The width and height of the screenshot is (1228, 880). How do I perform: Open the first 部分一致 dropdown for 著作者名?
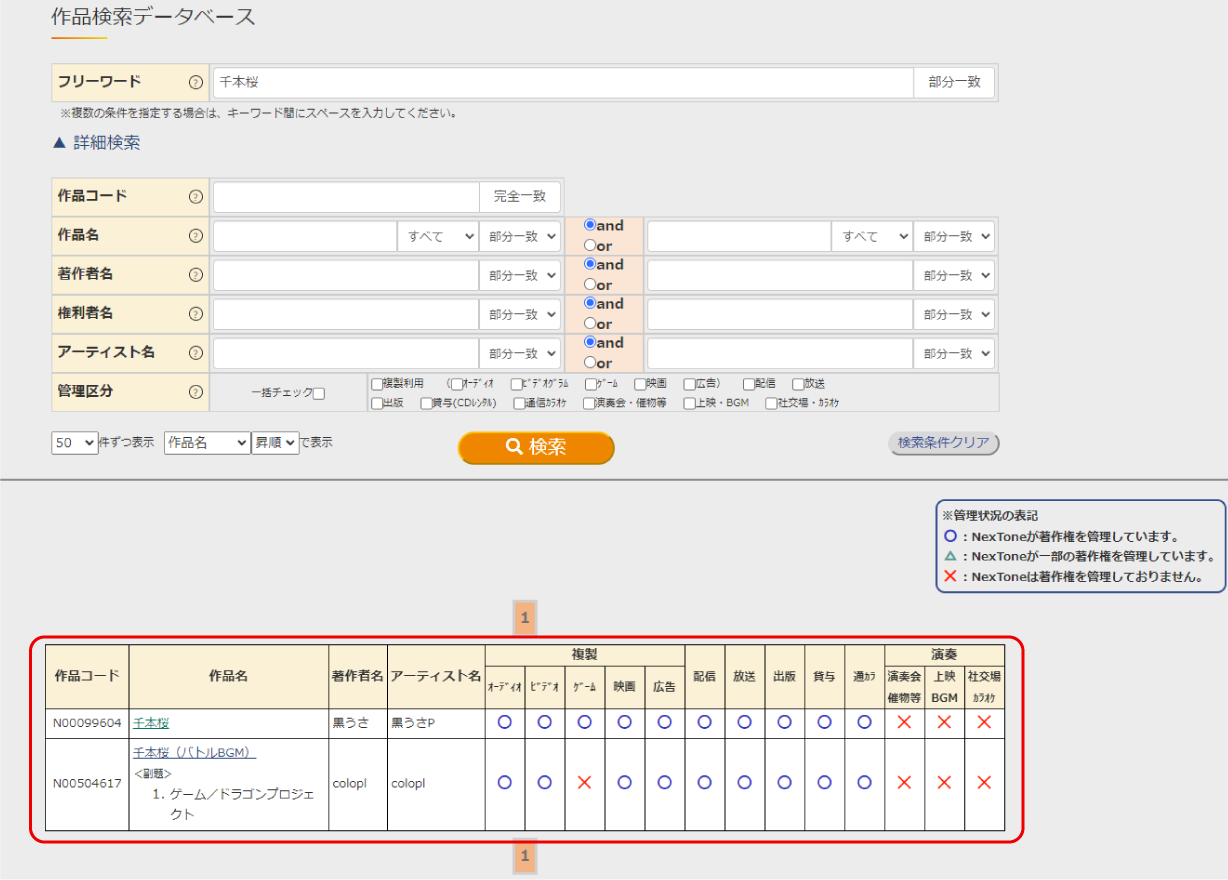[x=520, y=275]
